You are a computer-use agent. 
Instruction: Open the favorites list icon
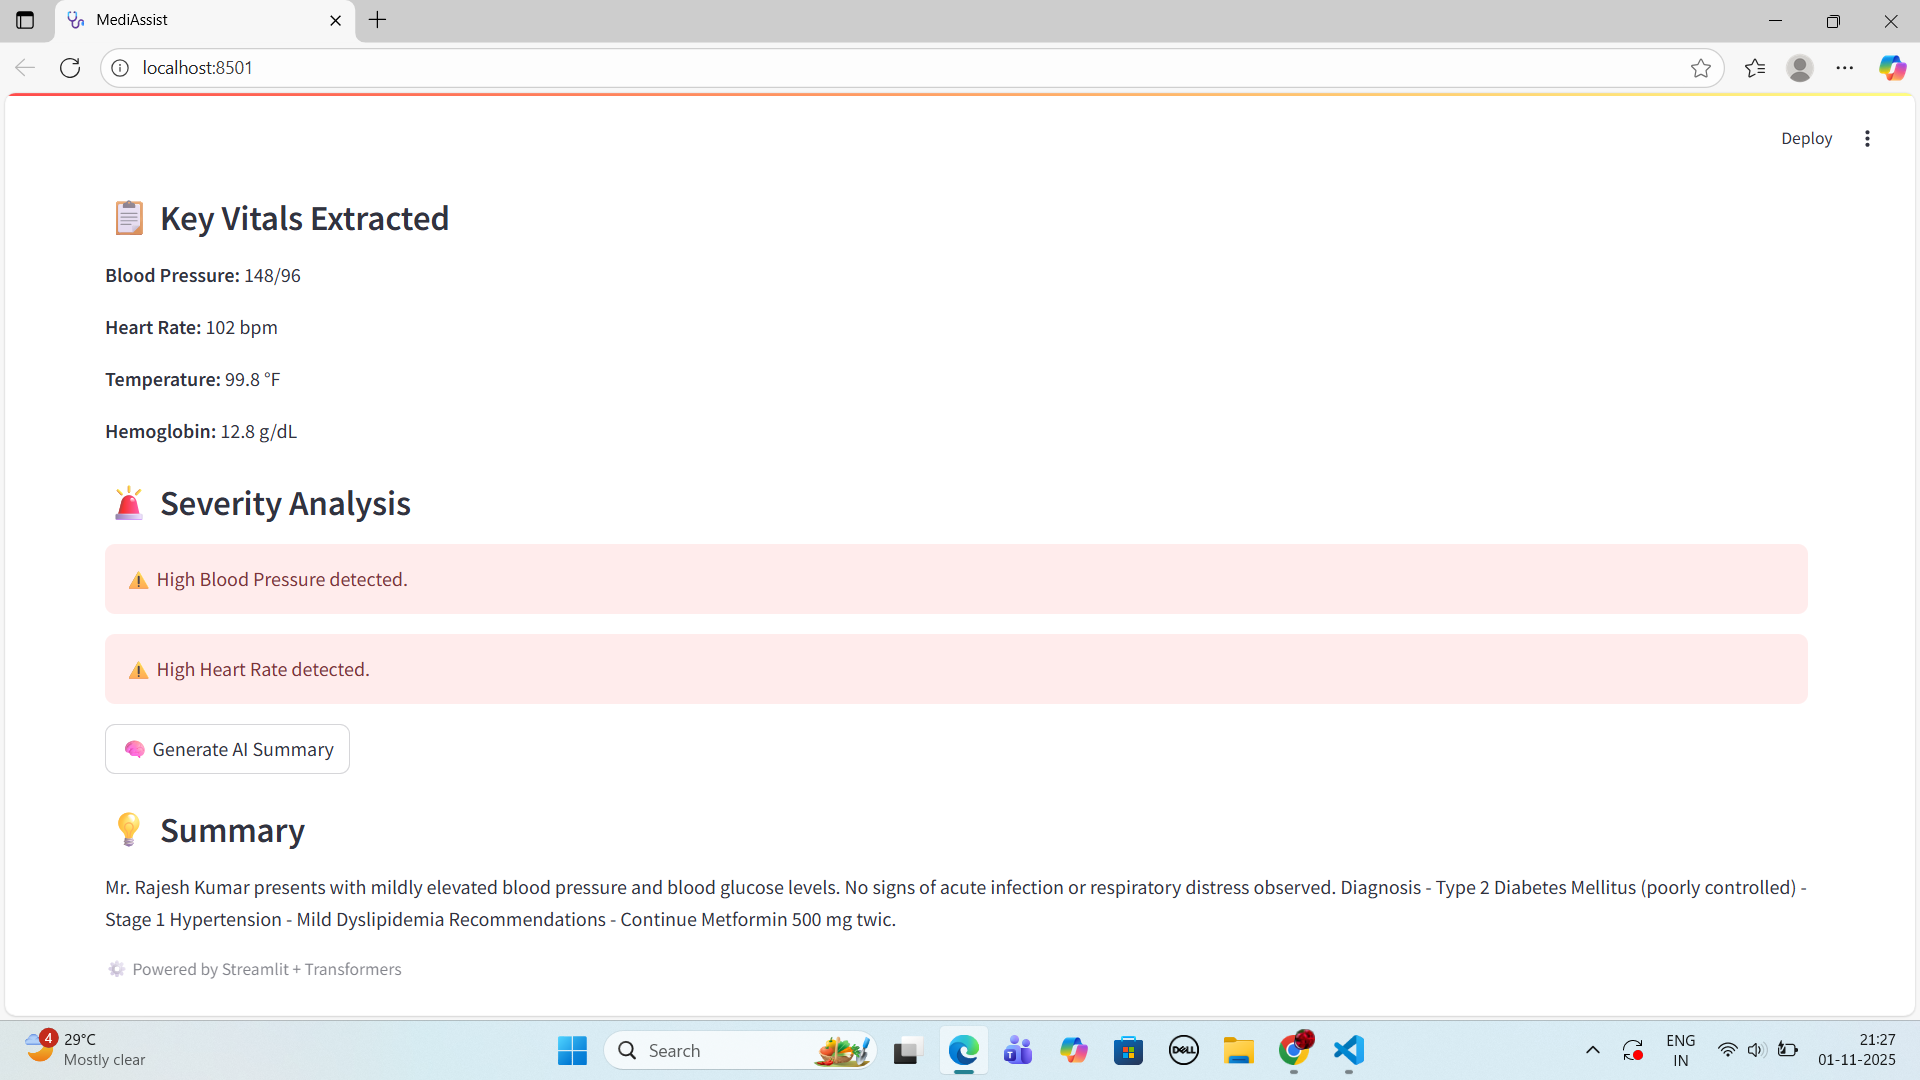(1755, 68)
